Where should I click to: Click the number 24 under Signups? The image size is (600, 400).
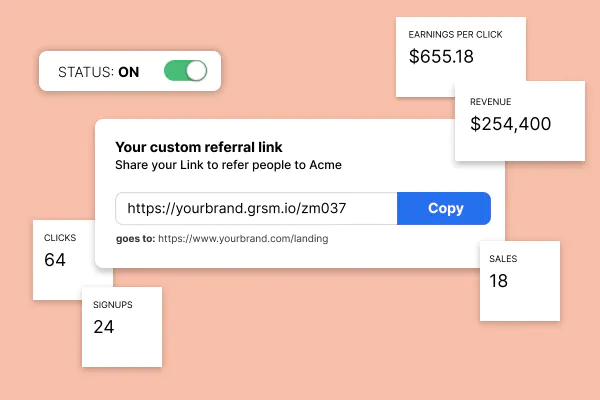(x=104, y=327)
